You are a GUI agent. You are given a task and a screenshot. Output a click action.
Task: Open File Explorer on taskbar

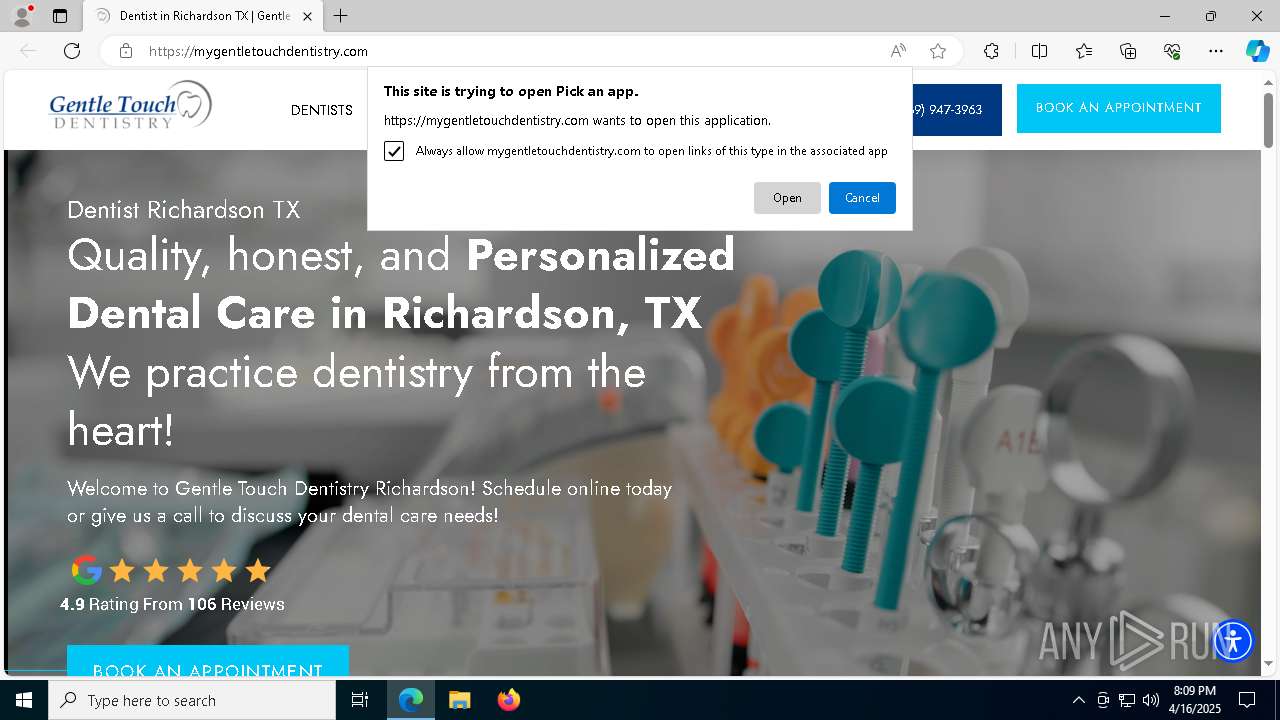[x=459, y=700]
